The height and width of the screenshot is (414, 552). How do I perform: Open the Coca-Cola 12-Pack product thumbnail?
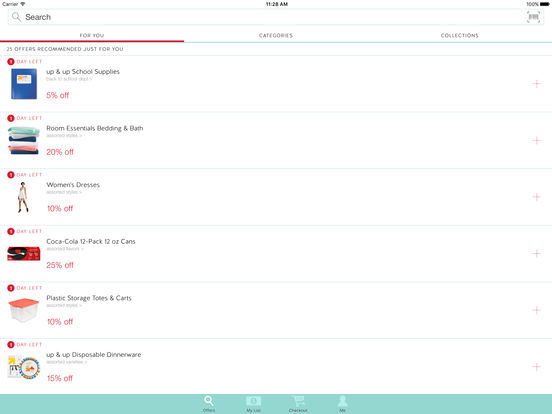(24, 253)
